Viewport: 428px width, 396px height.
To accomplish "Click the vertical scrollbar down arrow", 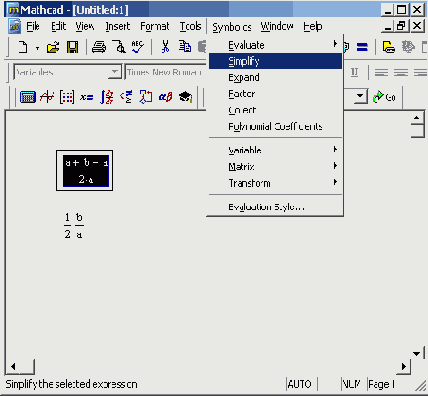I will (x=417, y=354).
